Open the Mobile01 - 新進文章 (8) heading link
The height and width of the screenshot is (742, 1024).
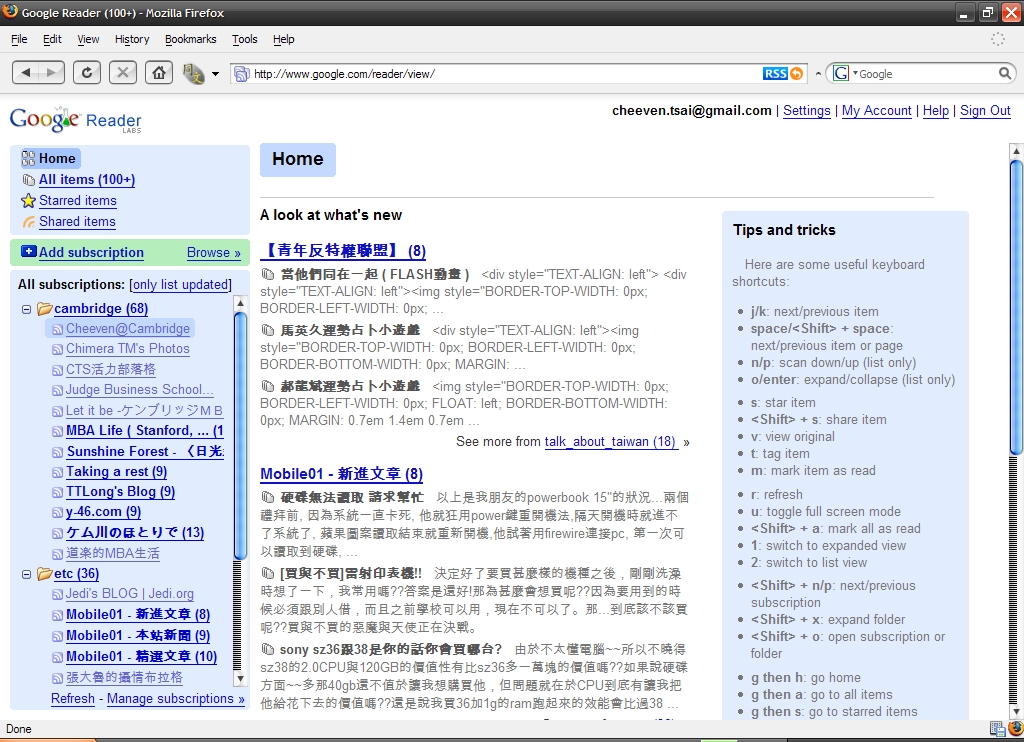click(x=341, y=474)
